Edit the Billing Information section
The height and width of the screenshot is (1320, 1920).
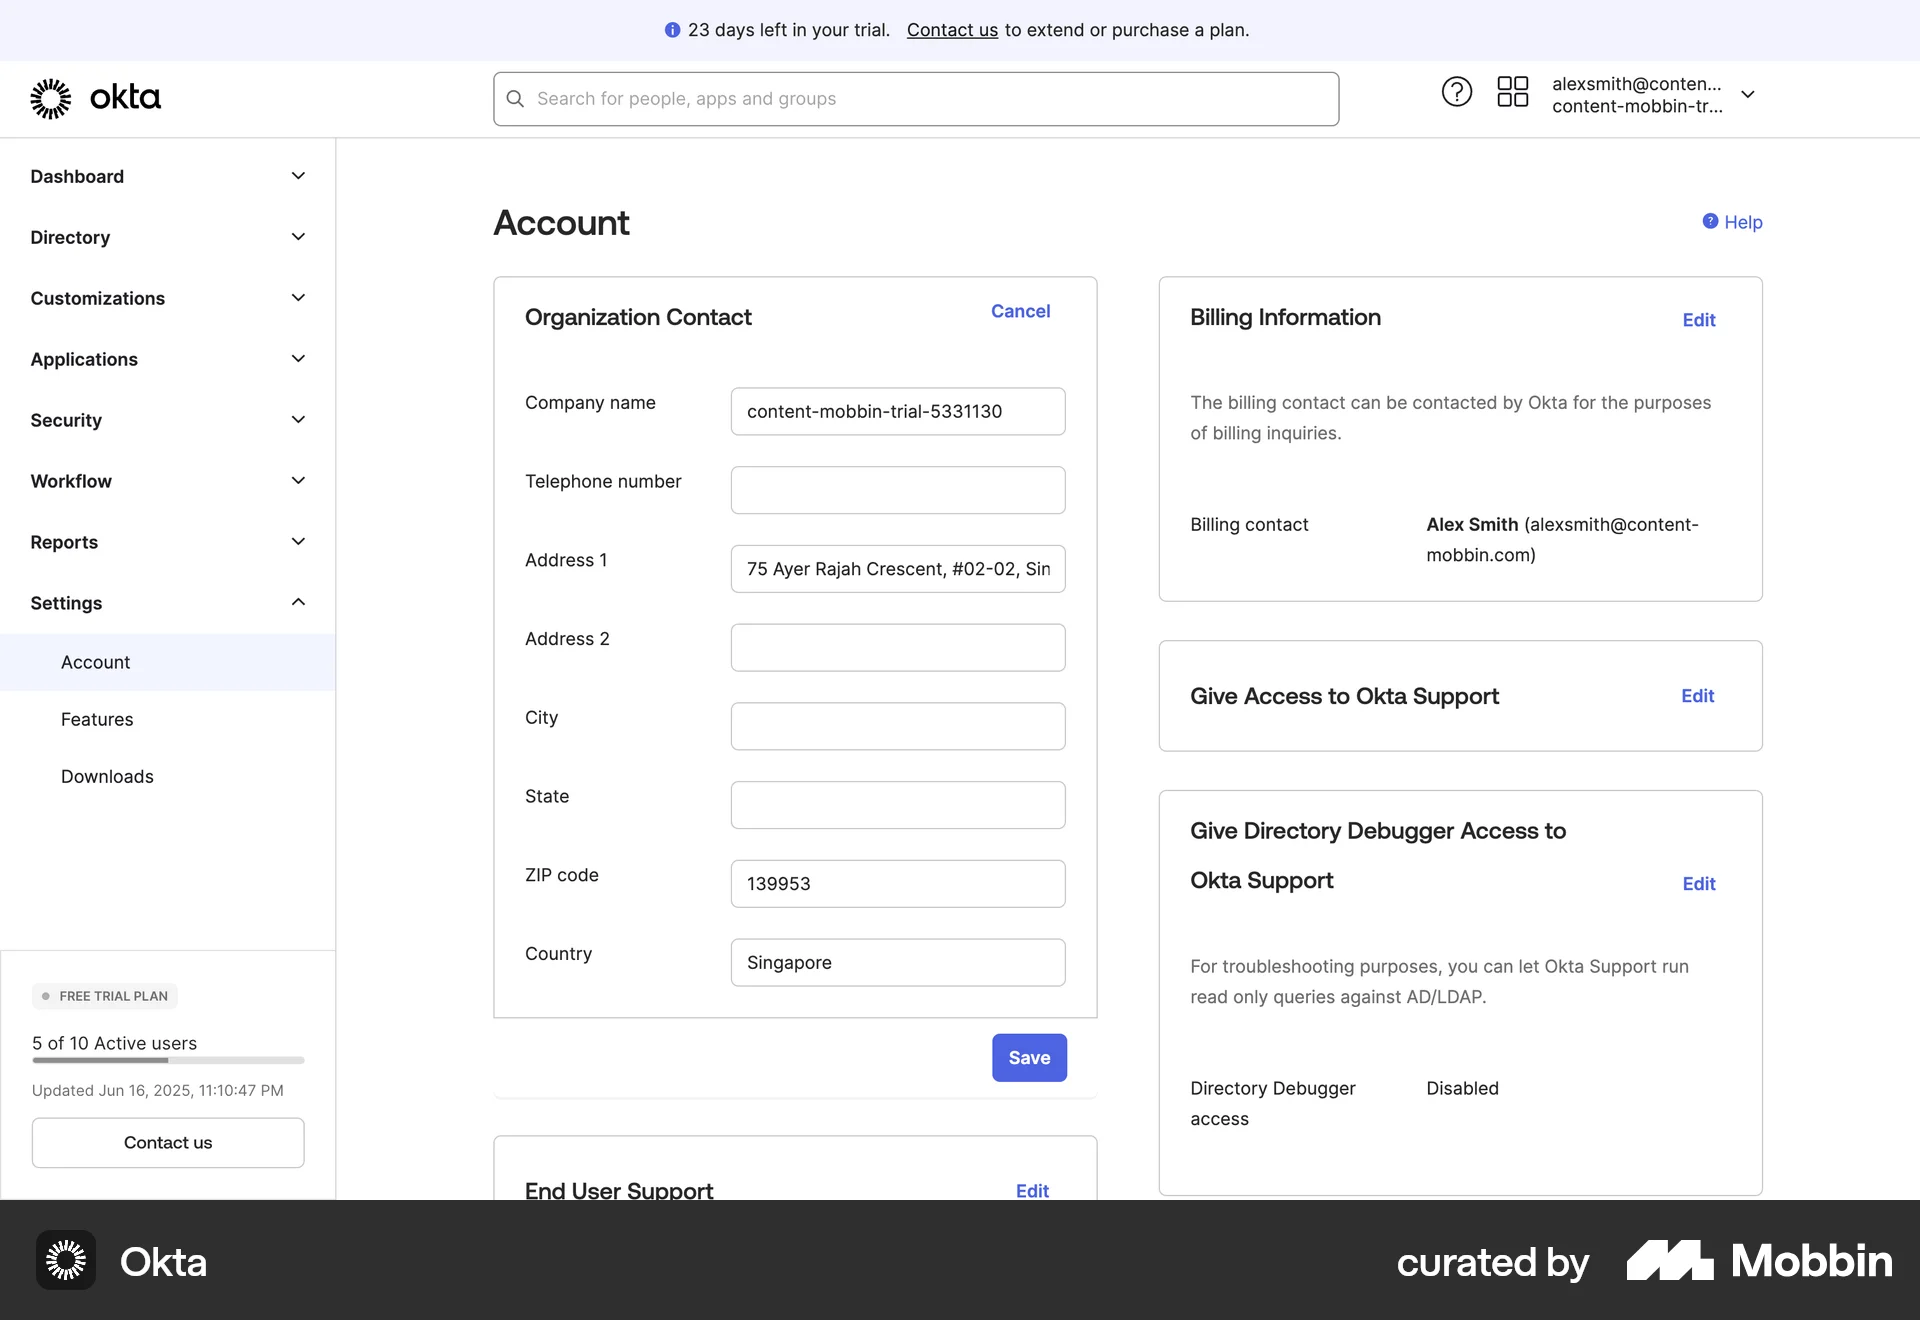pyautogui.click(x=1699, y=320)
